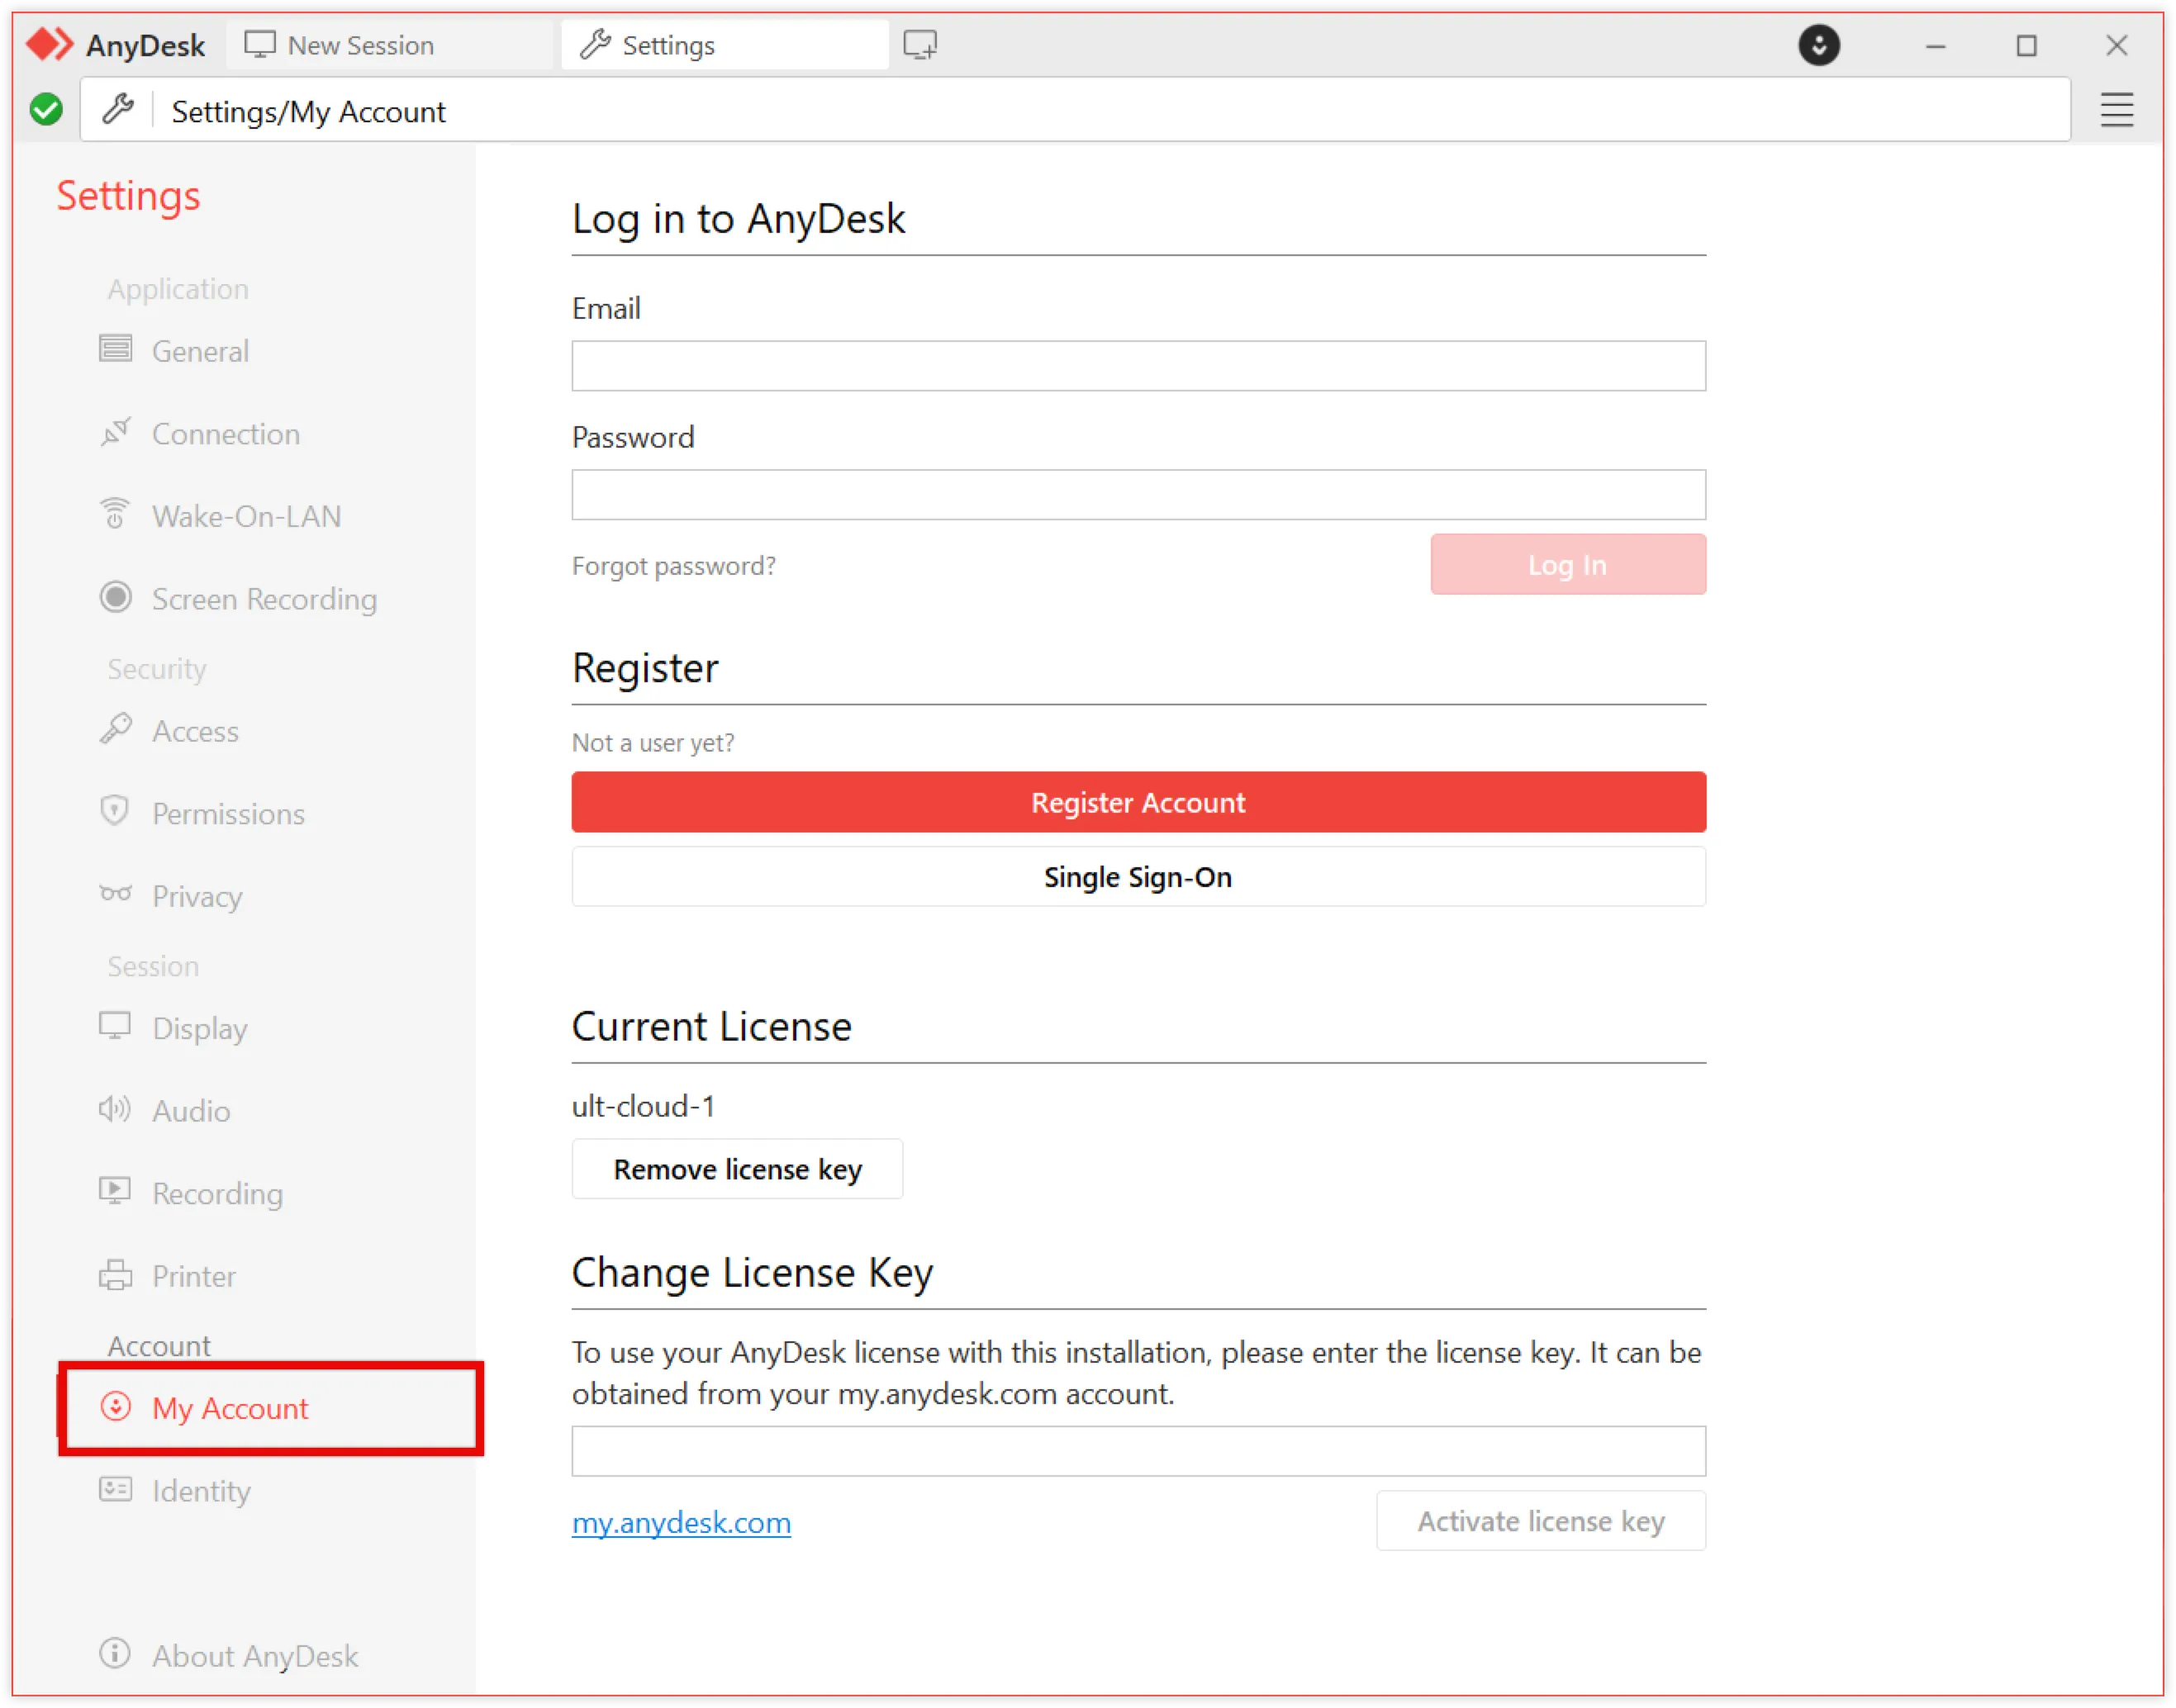Open Wake-On-LAN settings
The height and width of the screenshot is (1708, 2176).
pos(246,516)
